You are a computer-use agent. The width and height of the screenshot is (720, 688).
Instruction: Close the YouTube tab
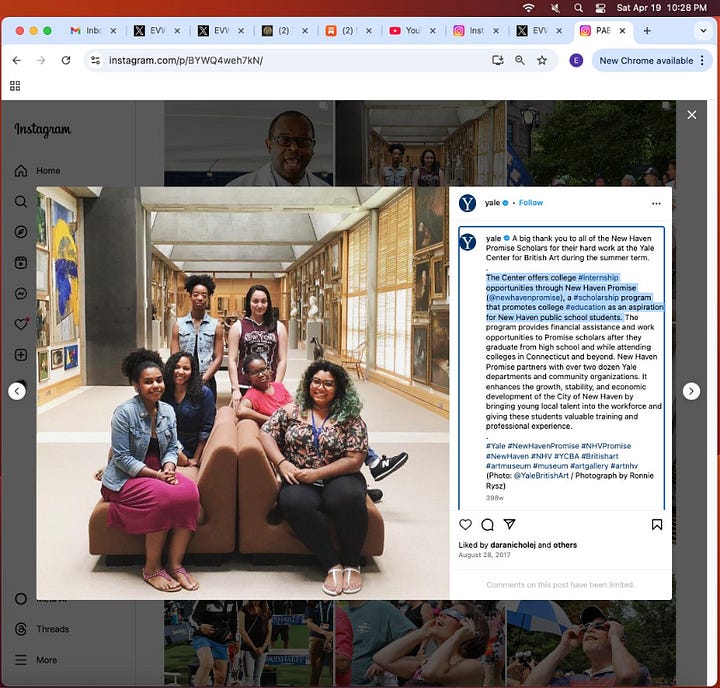point(433,31)
